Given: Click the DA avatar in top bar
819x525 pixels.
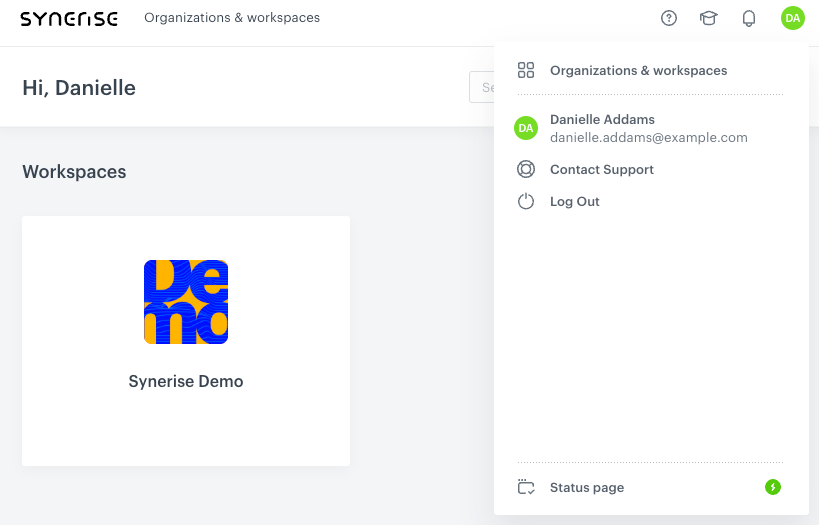Looking at the screenshot, I should click(x=792, y=18).
